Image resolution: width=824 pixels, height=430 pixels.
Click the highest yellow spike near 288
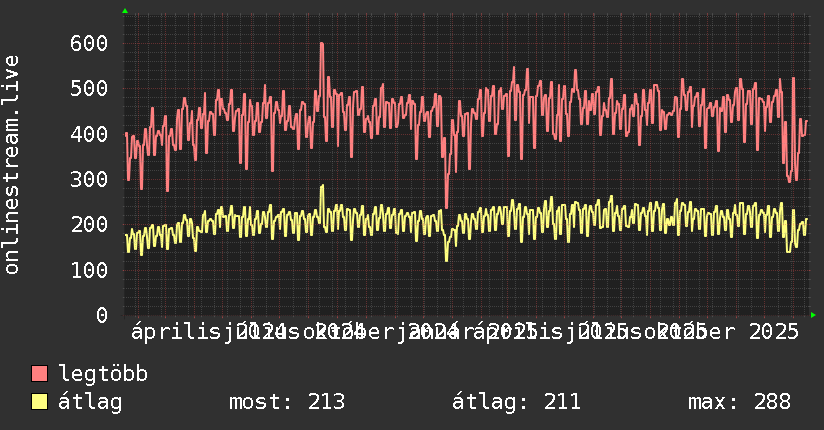pyautogui.click(x=322, y=187)
